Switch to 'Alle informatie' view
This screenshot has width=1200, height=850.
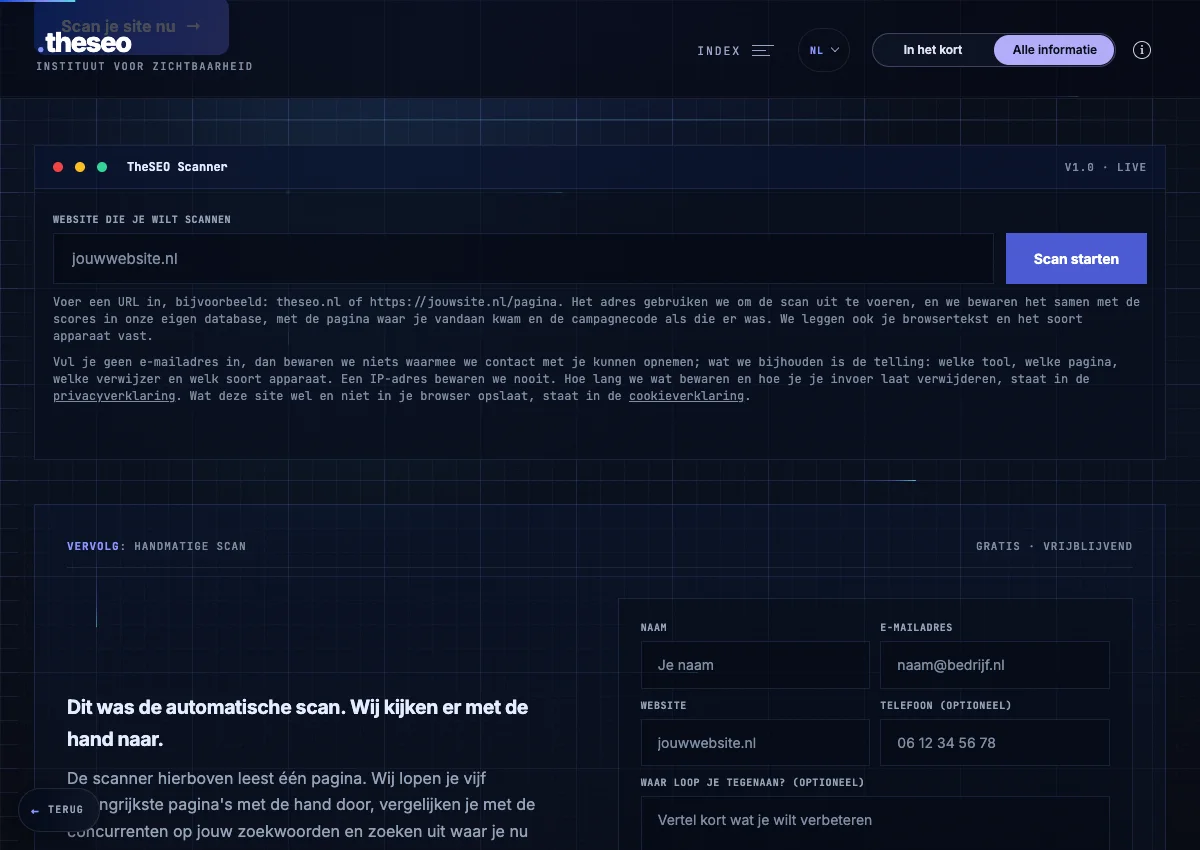click(x=1054, y=50)
